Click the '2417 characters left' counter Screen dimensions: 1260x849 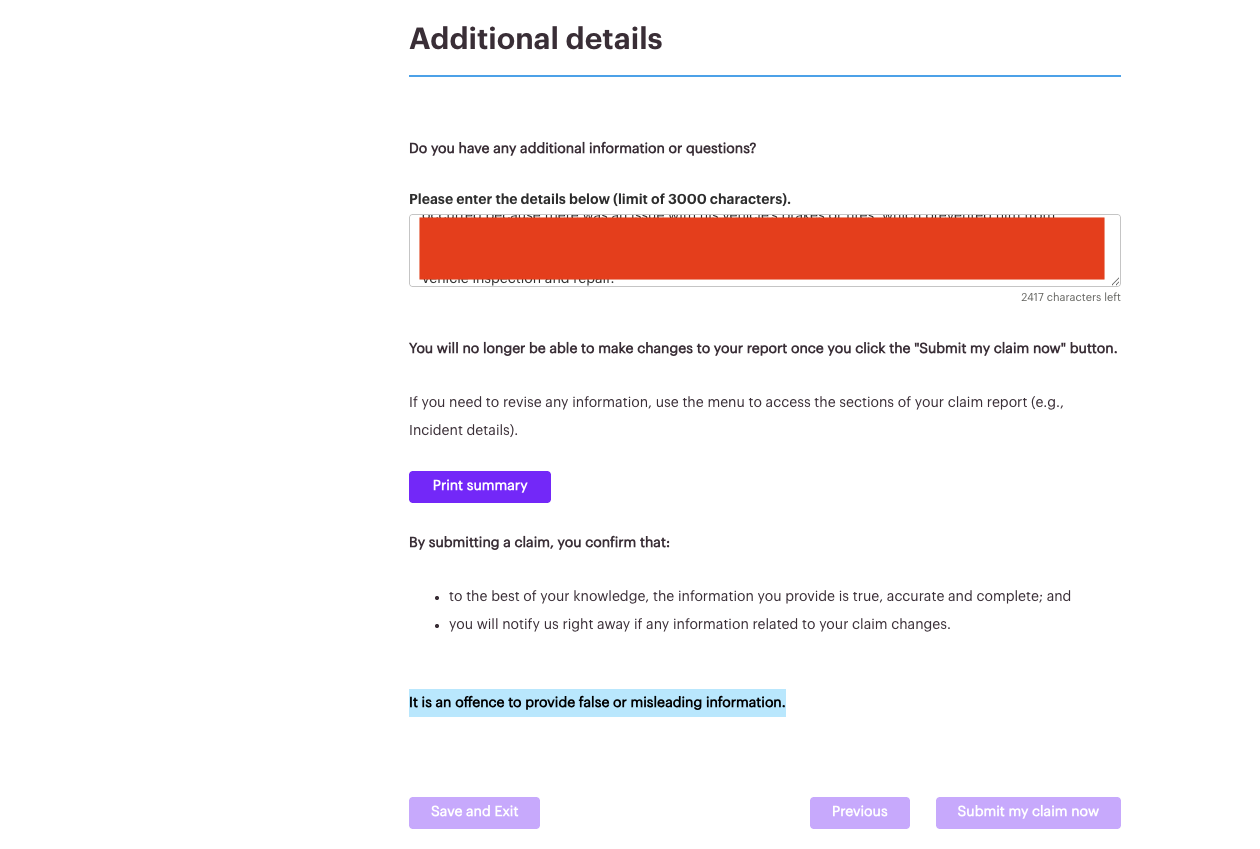(1070, 298)
